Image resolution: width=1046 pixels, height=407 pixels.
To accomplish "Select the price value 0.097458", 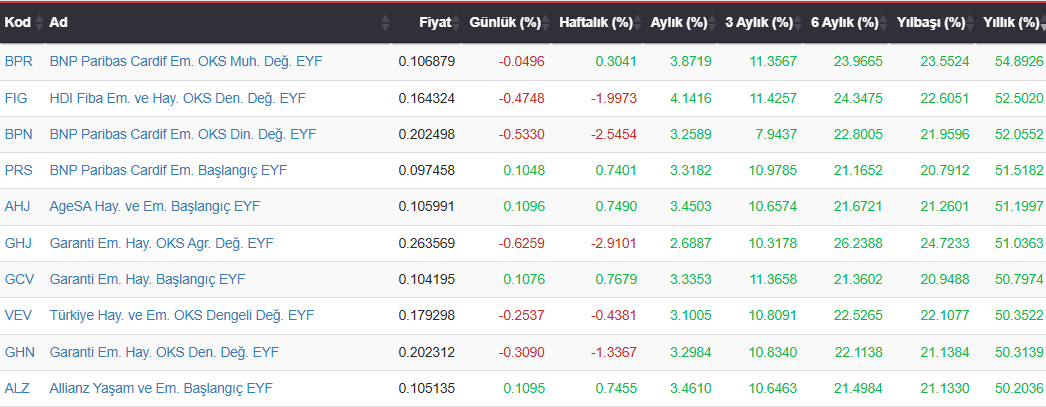I will [427, 170].
